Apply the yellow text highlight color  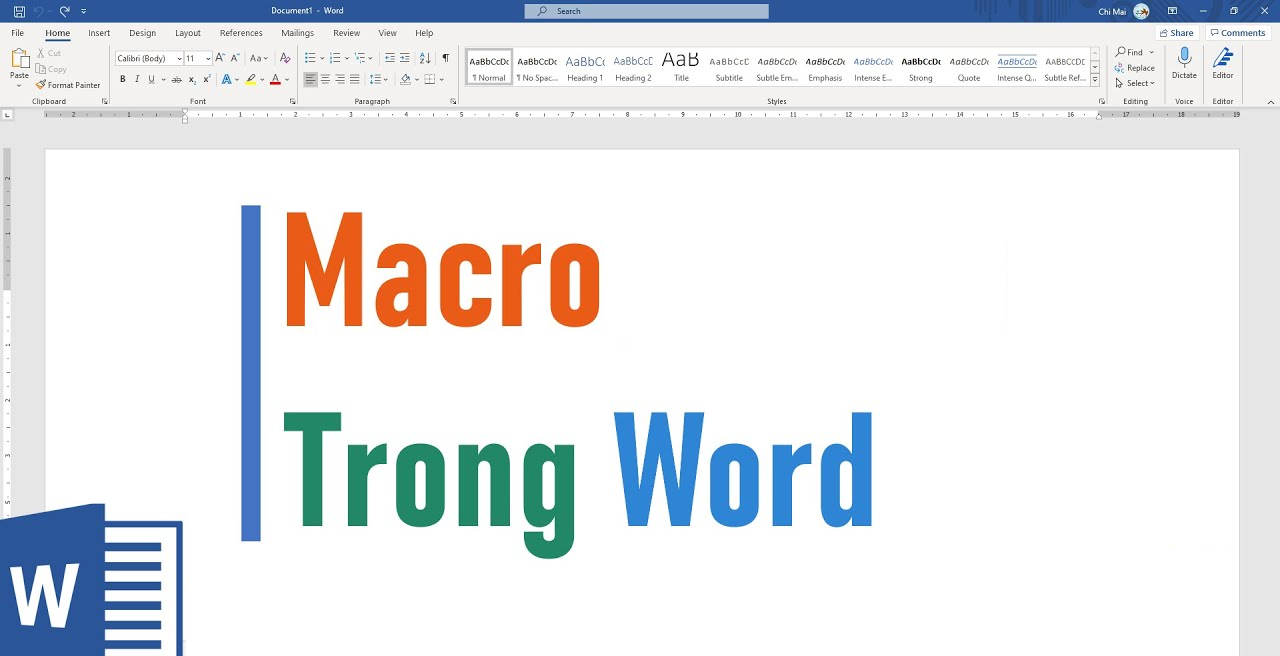249,79
